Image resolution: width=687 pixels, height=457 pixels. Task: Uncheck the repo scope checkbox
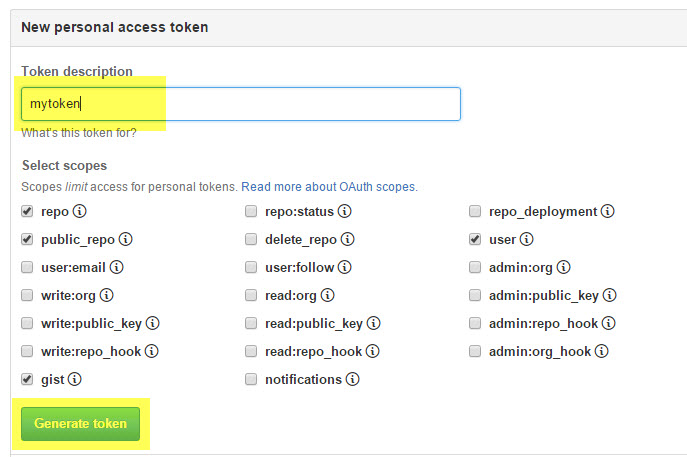pos(27,211)
